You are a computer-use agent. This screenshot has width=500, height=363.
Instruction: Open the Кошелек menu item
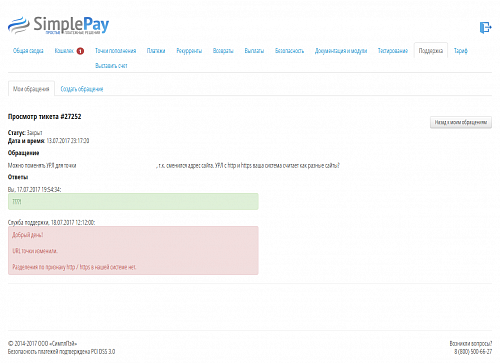click(x=64, y=51)
